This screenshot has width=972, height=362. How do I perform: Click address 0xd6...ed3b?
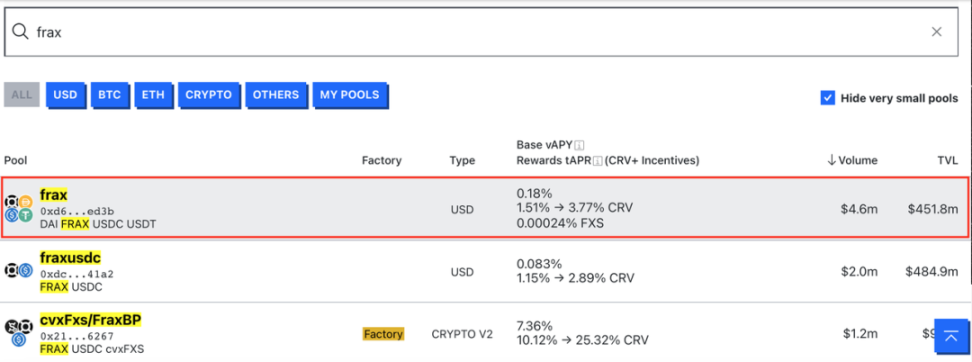pos(77,211)
